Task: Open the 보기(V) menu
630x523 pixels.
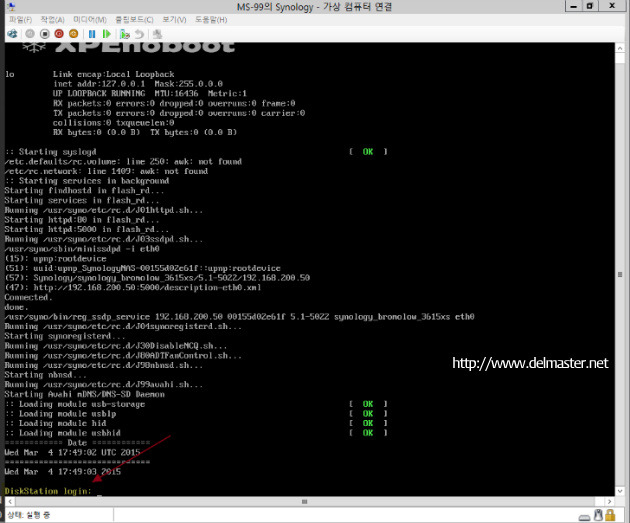Action: tap(174, 19)
